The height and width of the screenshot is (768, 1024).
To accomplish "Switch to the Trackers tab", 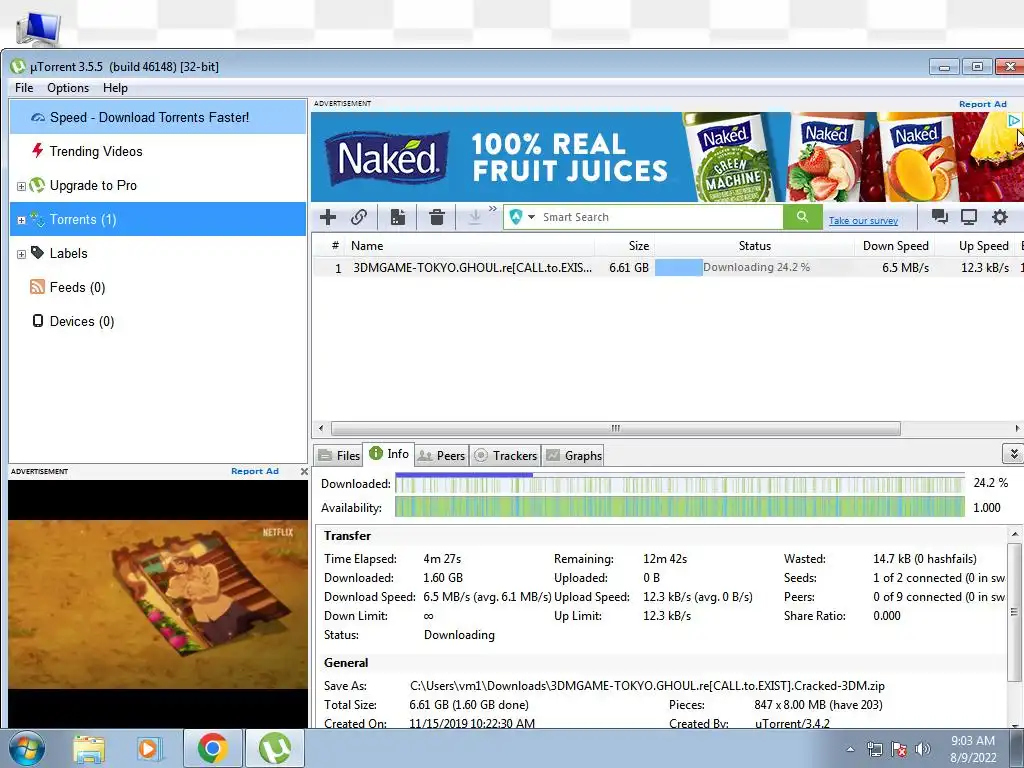I will point(505,456).
